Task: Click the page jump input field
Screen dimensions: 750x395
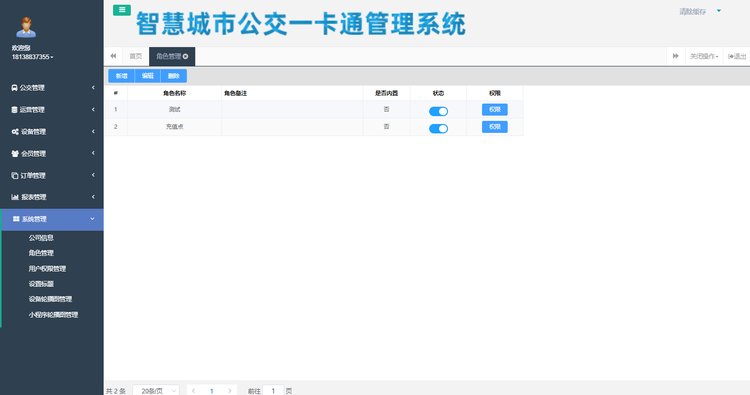Action: (273, 391)
